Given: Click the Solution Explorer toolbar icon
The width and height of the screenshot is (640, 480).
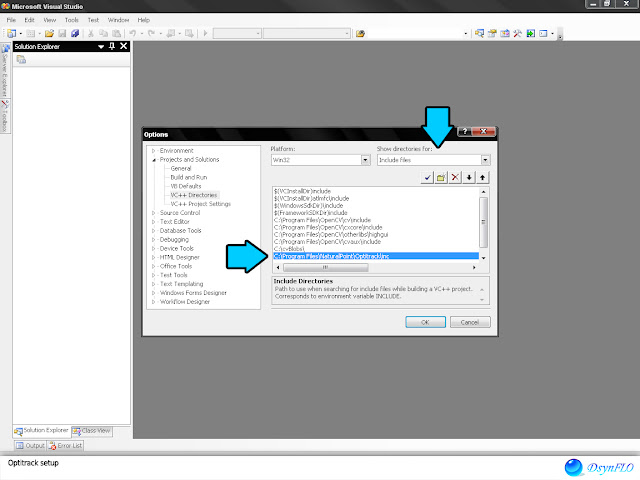Looking at the screenshot, I should (x=479, y=33).
